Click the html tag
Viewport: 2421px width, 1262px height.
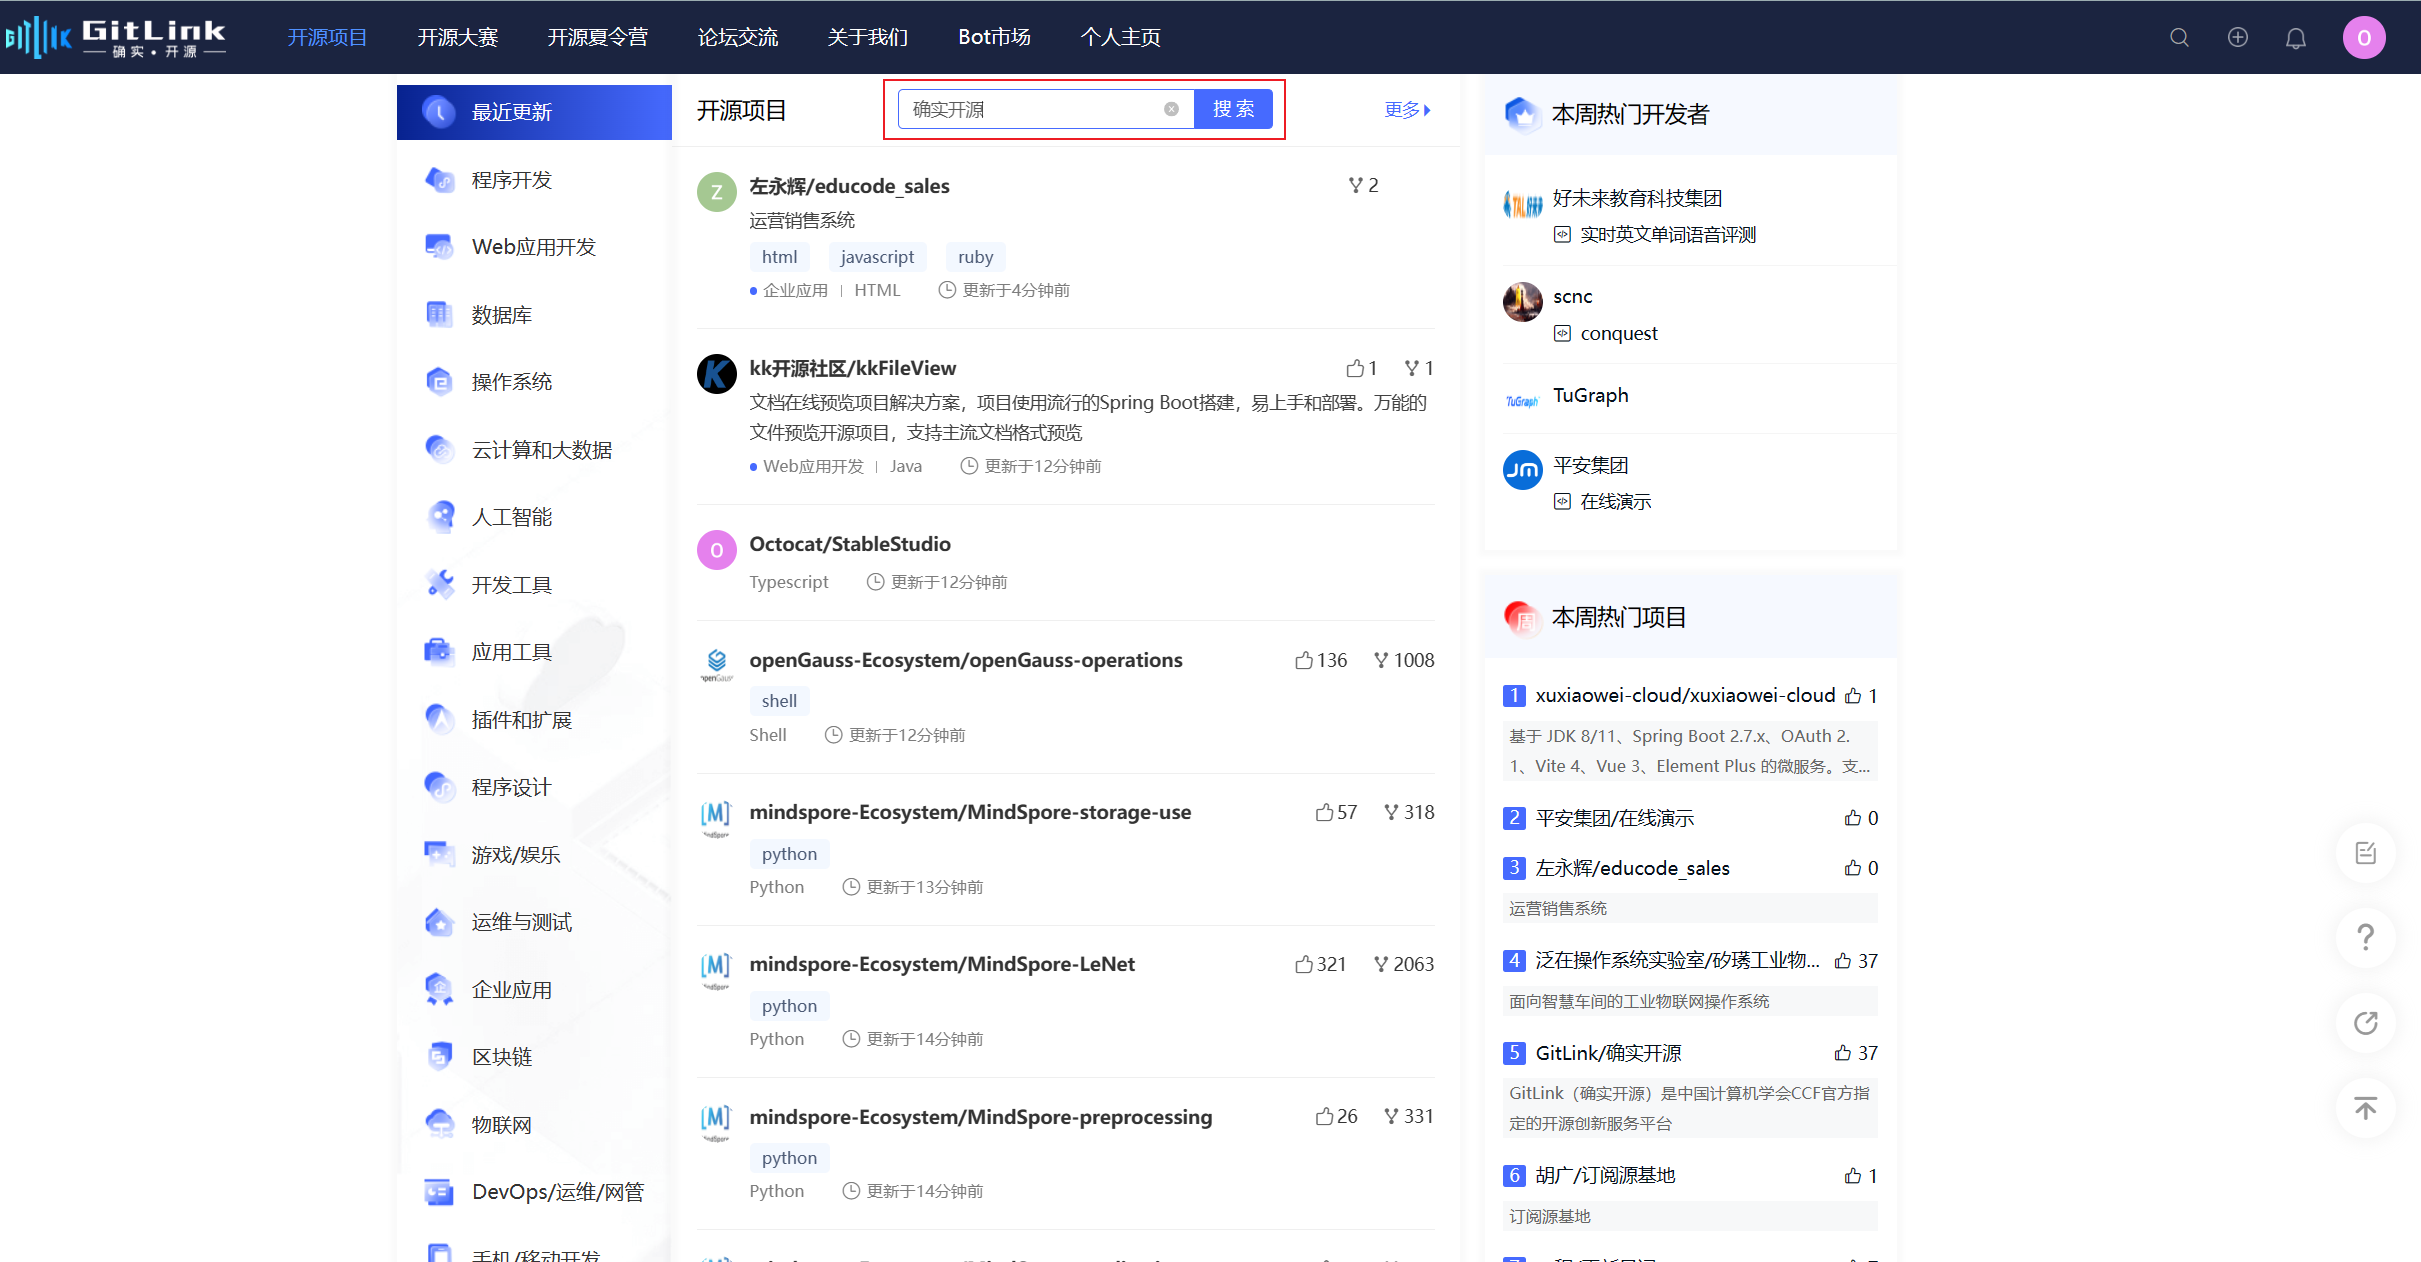coord(779,257)
